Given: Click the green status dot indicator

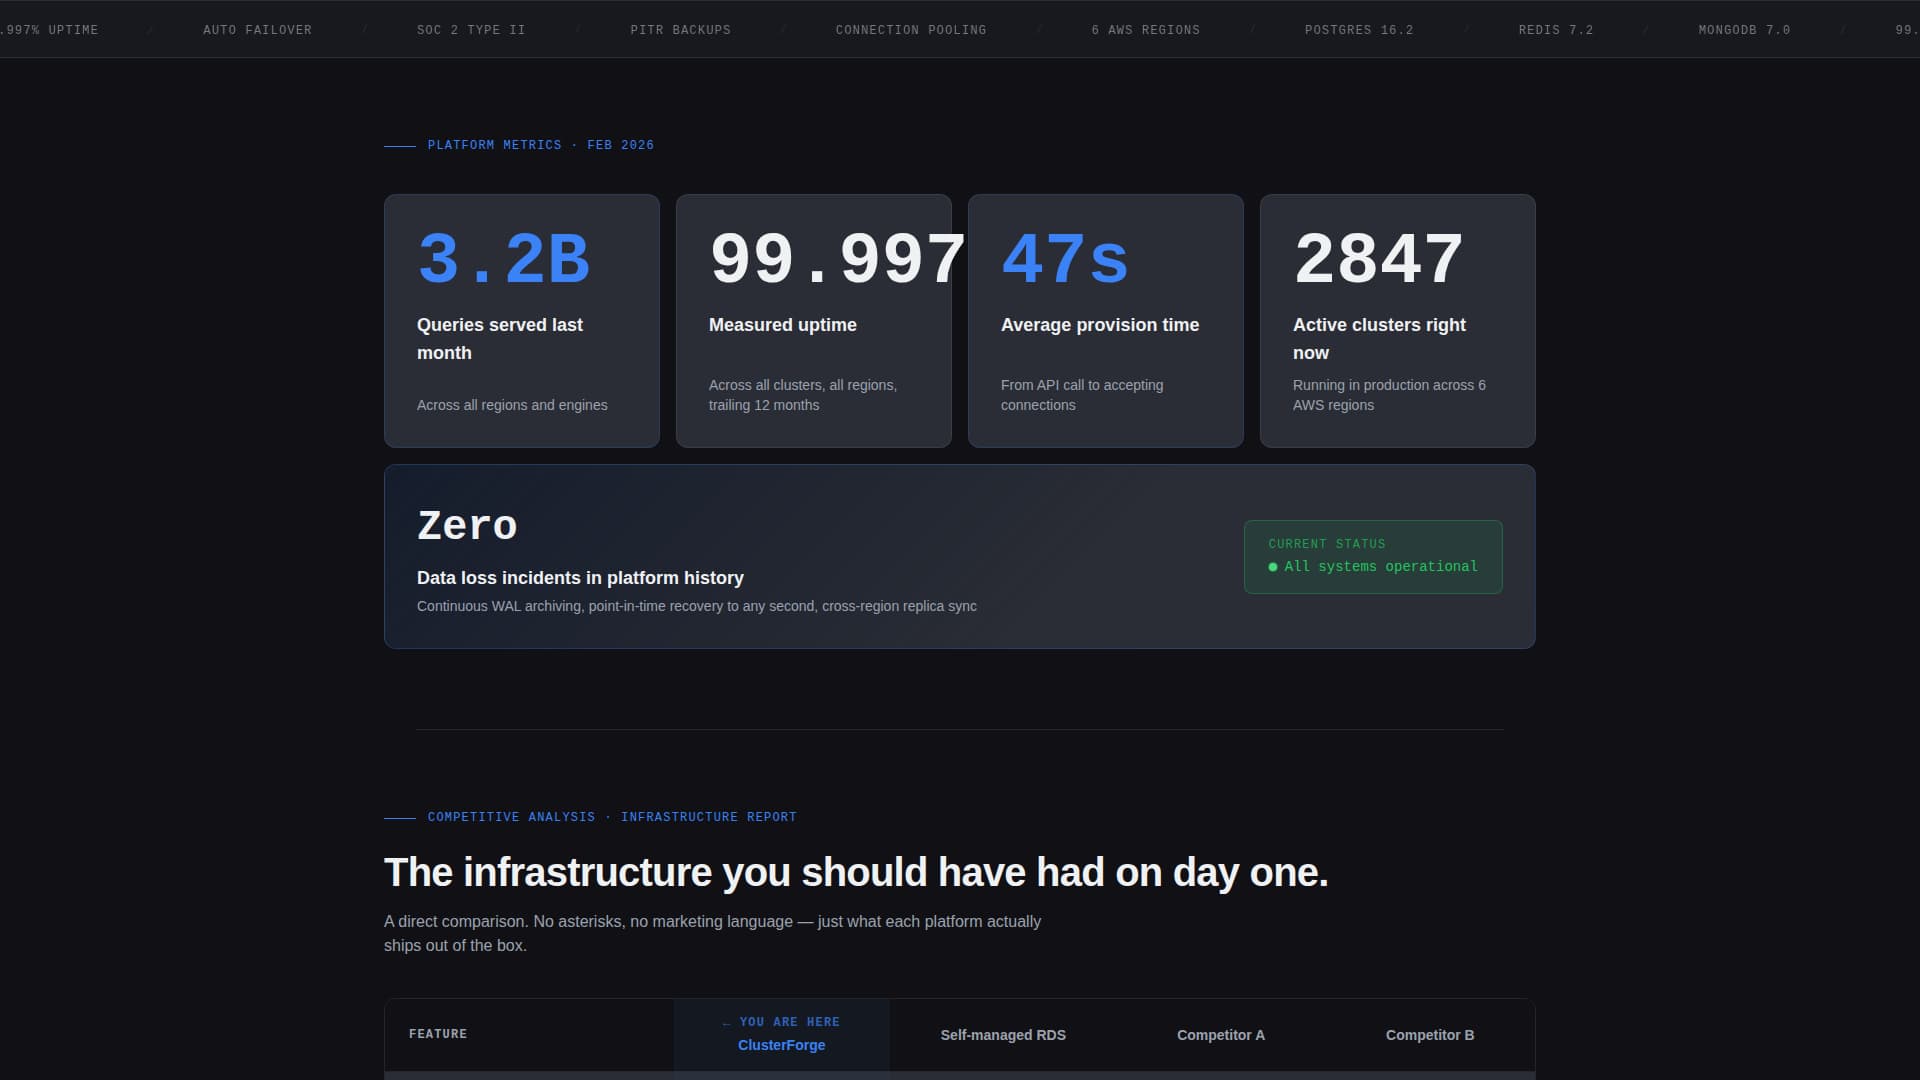Looking at the screenshot, I should click(x=1273, y=567).
